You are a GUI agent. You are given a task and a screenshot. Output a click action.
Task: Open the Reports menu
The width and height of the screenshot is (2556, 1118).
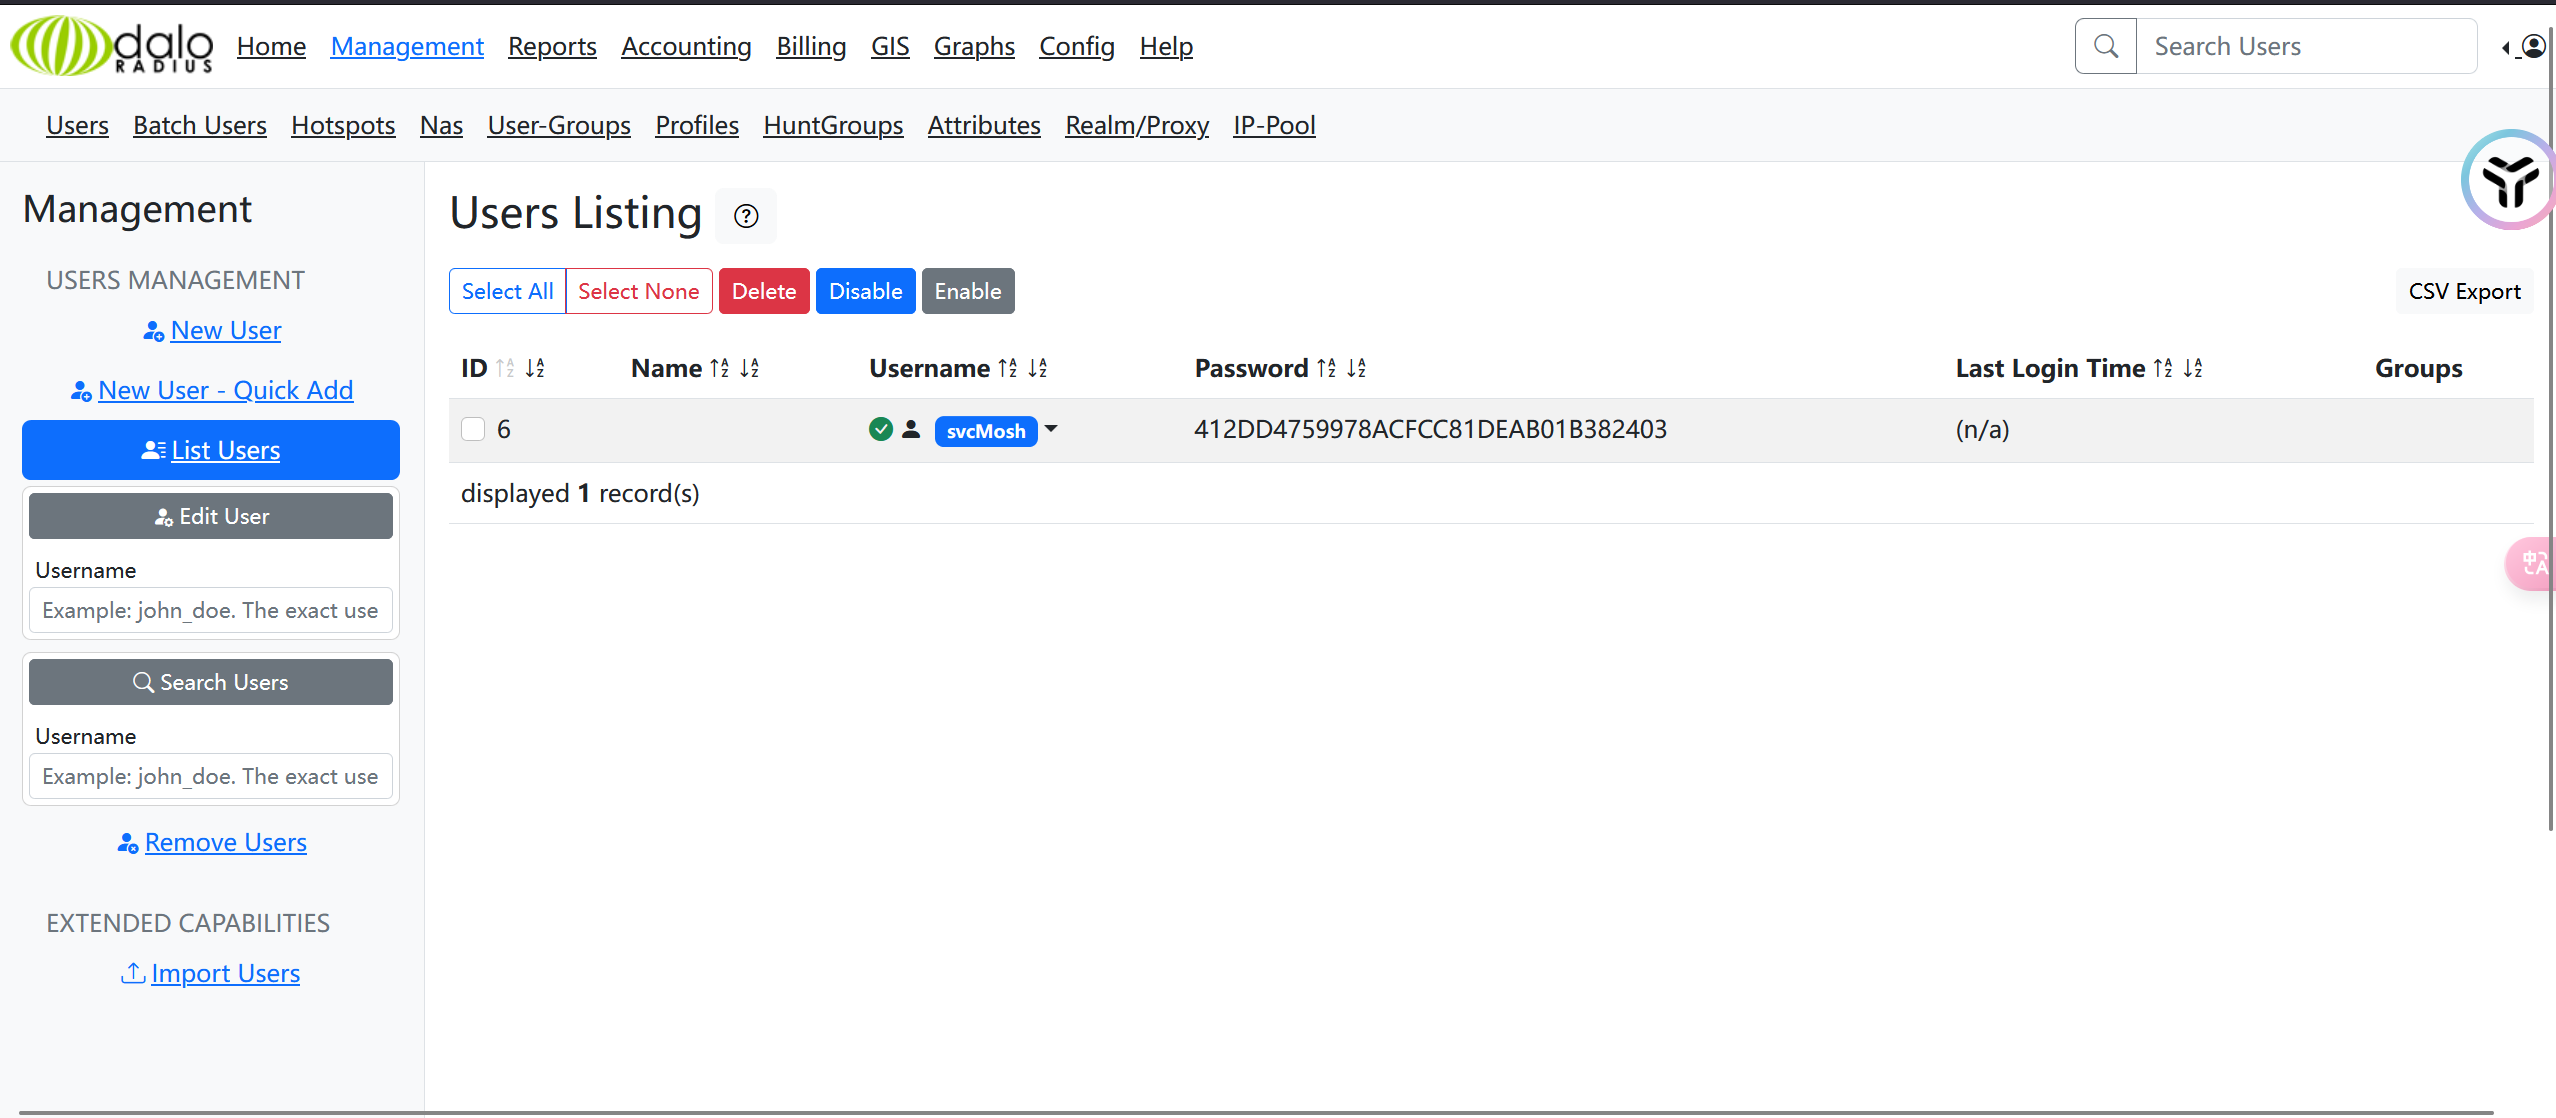pyautogui.click(x=552, y=46)
